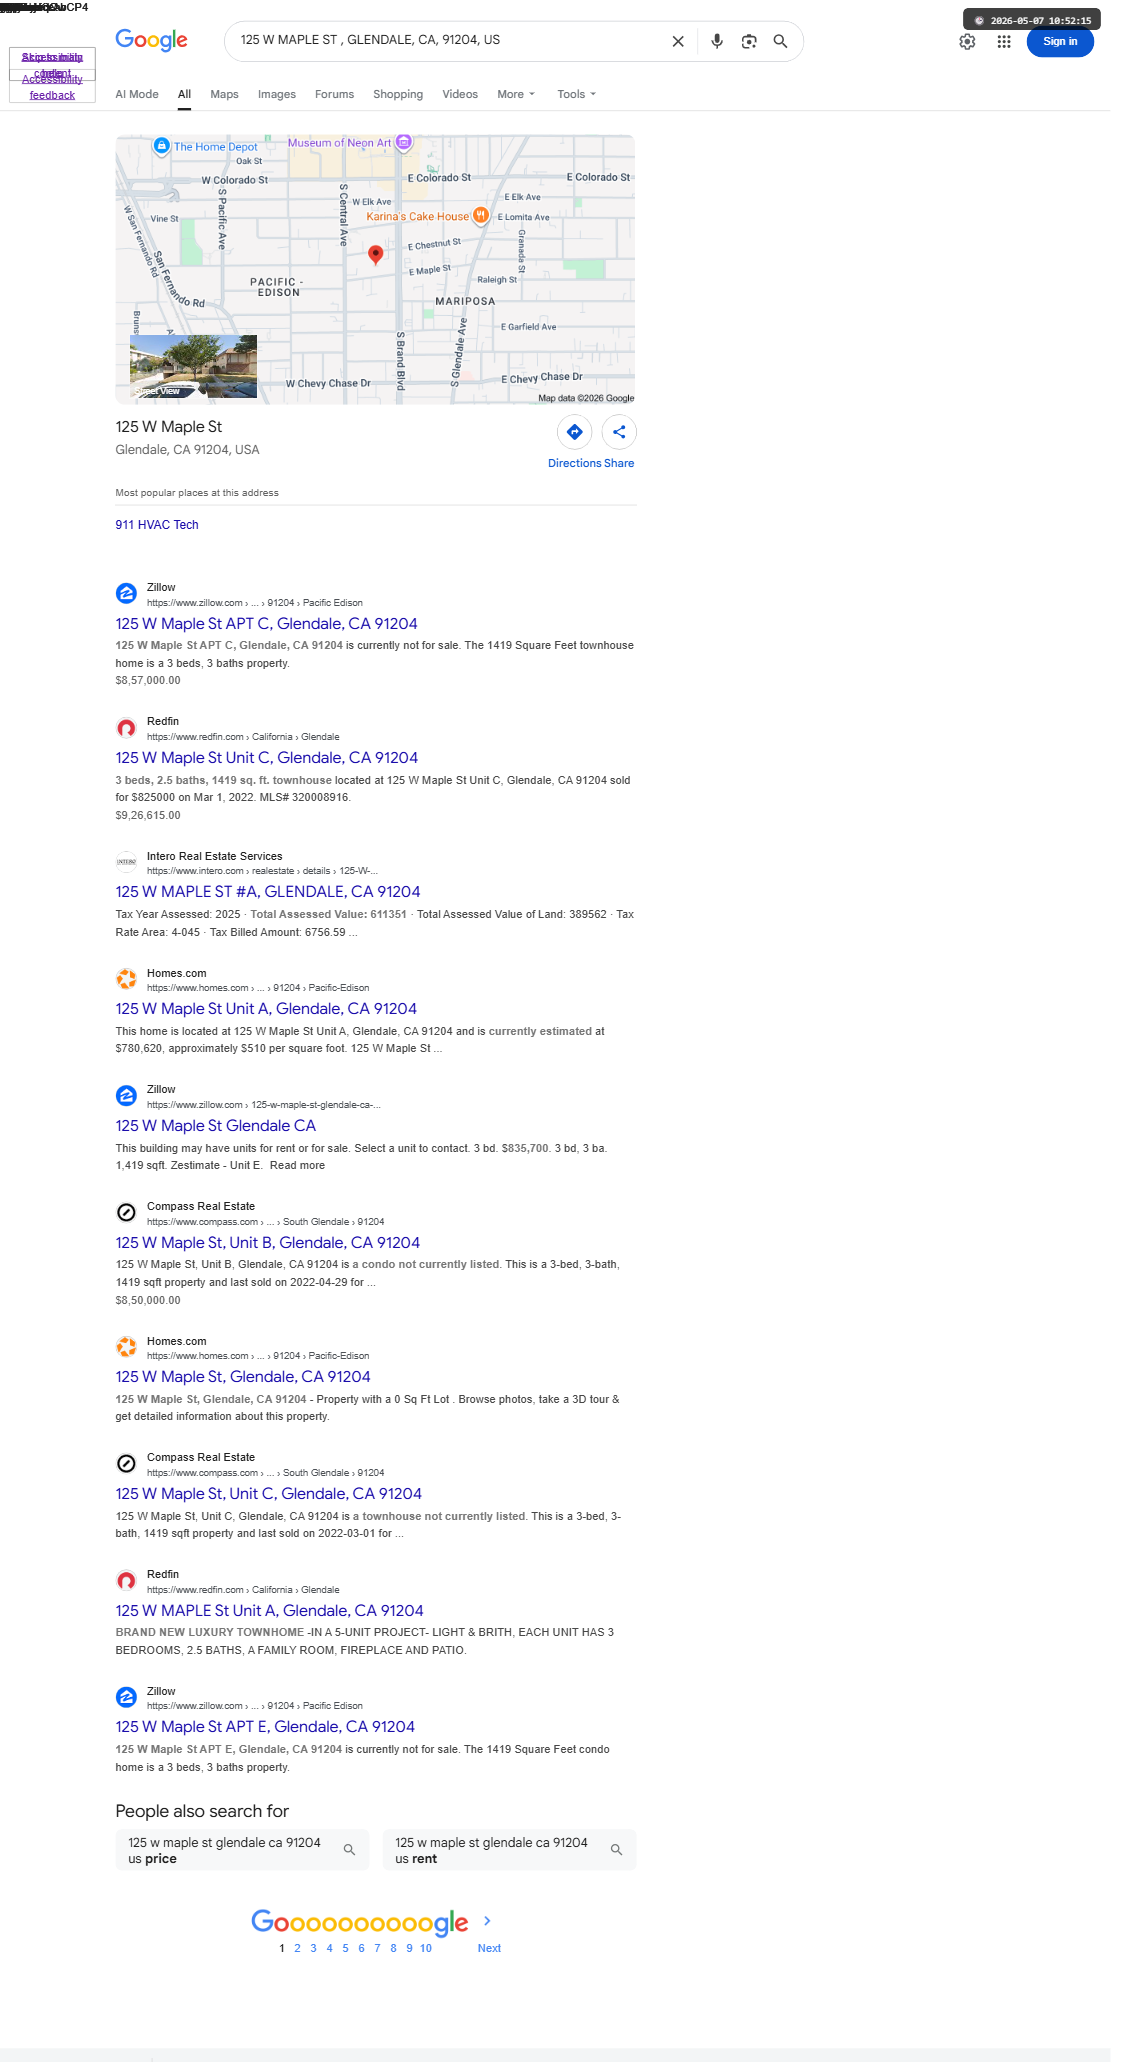1124x2062 pixels.
Task: Open Street View thumbnail on map
Action: coord(193,367)
